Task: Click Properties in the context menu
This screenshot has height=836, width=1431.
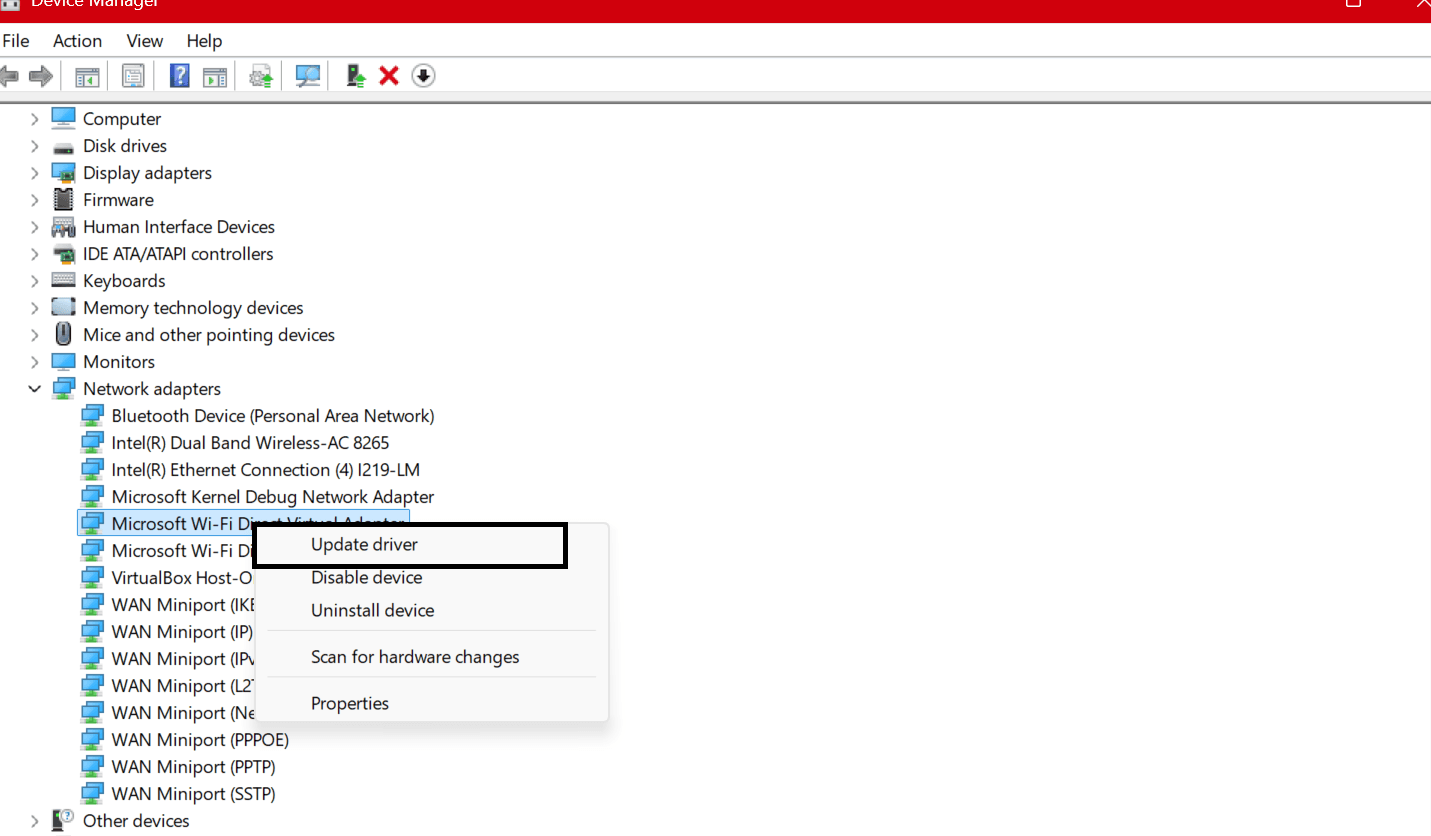Action: 349,703
